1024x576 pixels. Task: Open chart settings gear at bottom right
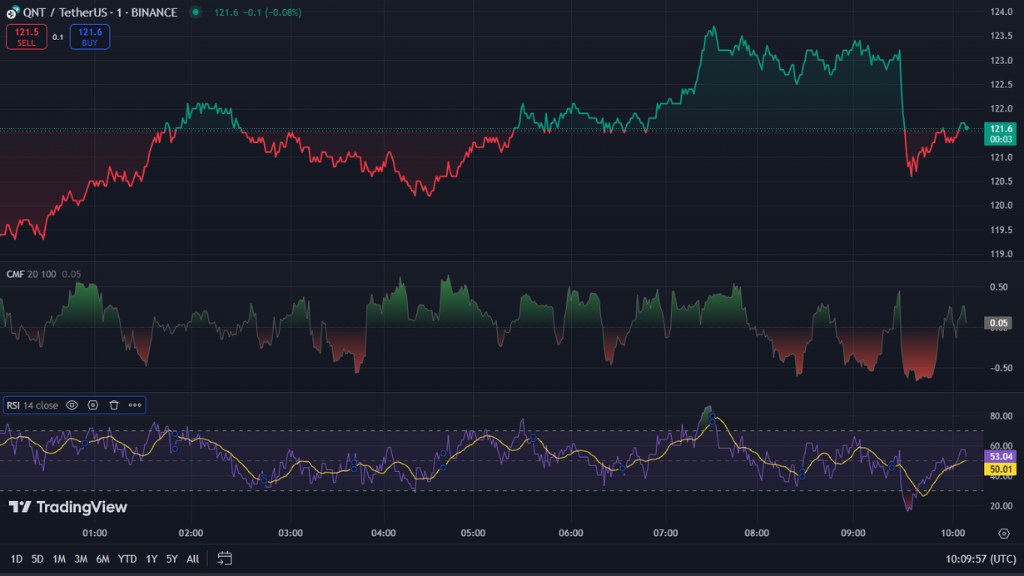coord(1003,533)
